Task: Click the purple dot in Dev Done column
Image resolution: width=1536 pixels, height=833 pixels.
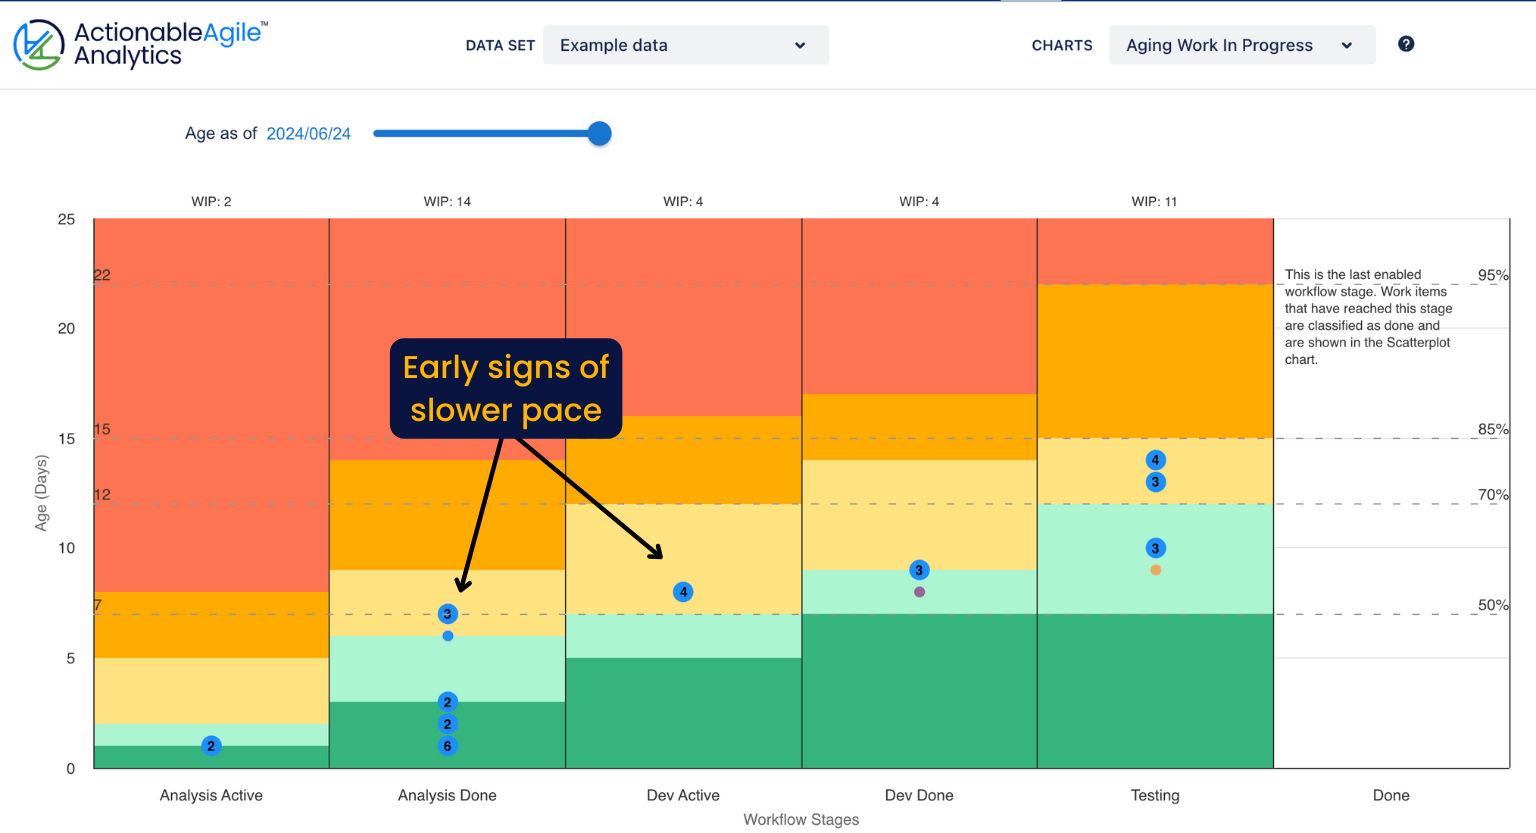Action: (919, 591)
